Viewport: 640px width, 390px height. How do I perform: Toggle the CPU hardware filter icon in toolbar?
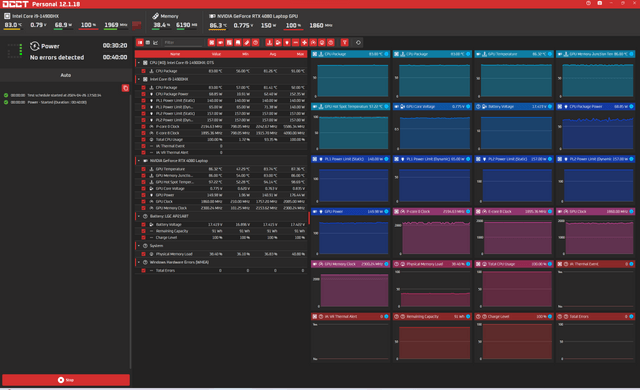(x=211, y=42)
